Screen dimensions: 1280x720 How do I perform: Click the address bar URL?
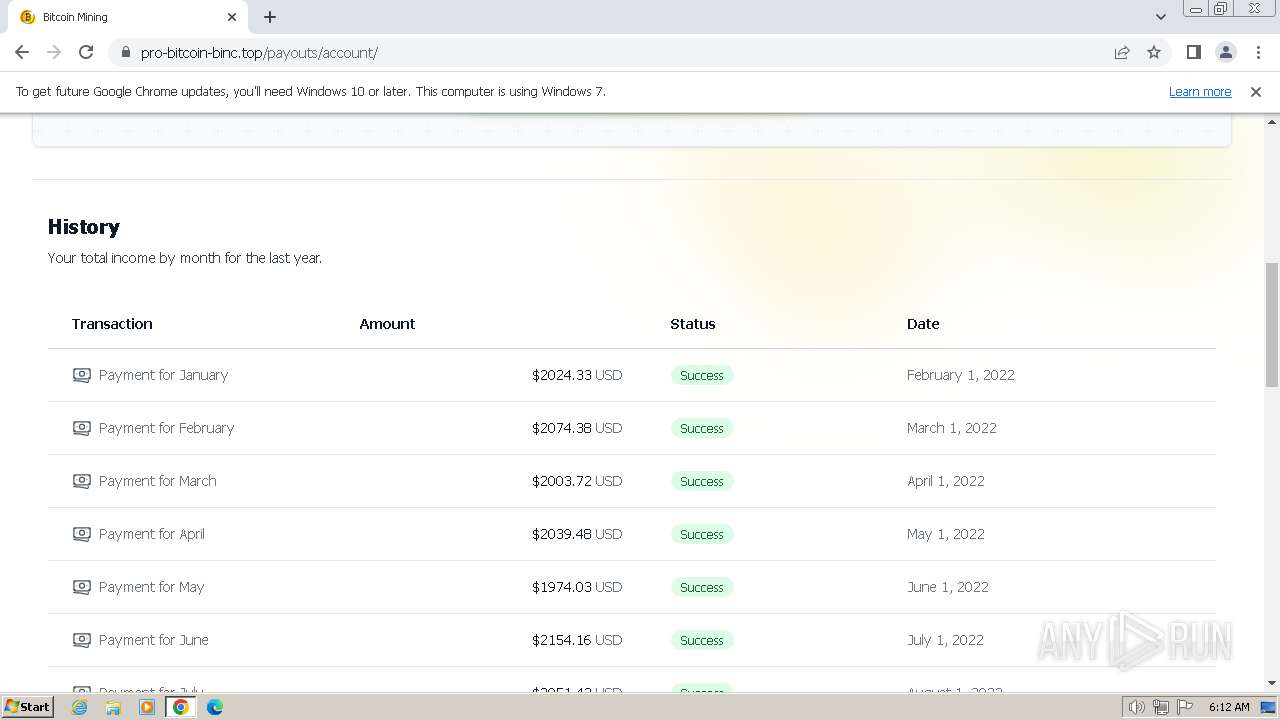259,53
